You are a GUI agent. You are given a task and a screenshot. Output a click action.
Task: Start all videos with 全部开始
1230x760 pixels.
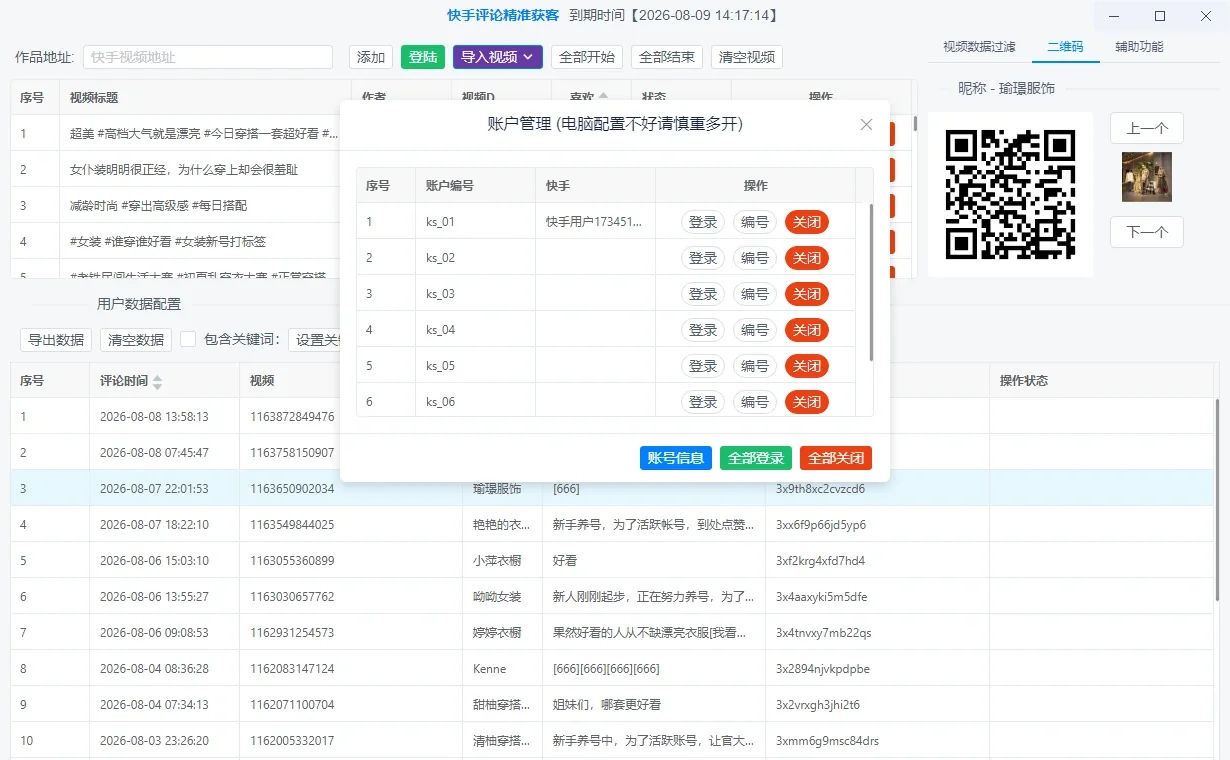click(587, 57)
